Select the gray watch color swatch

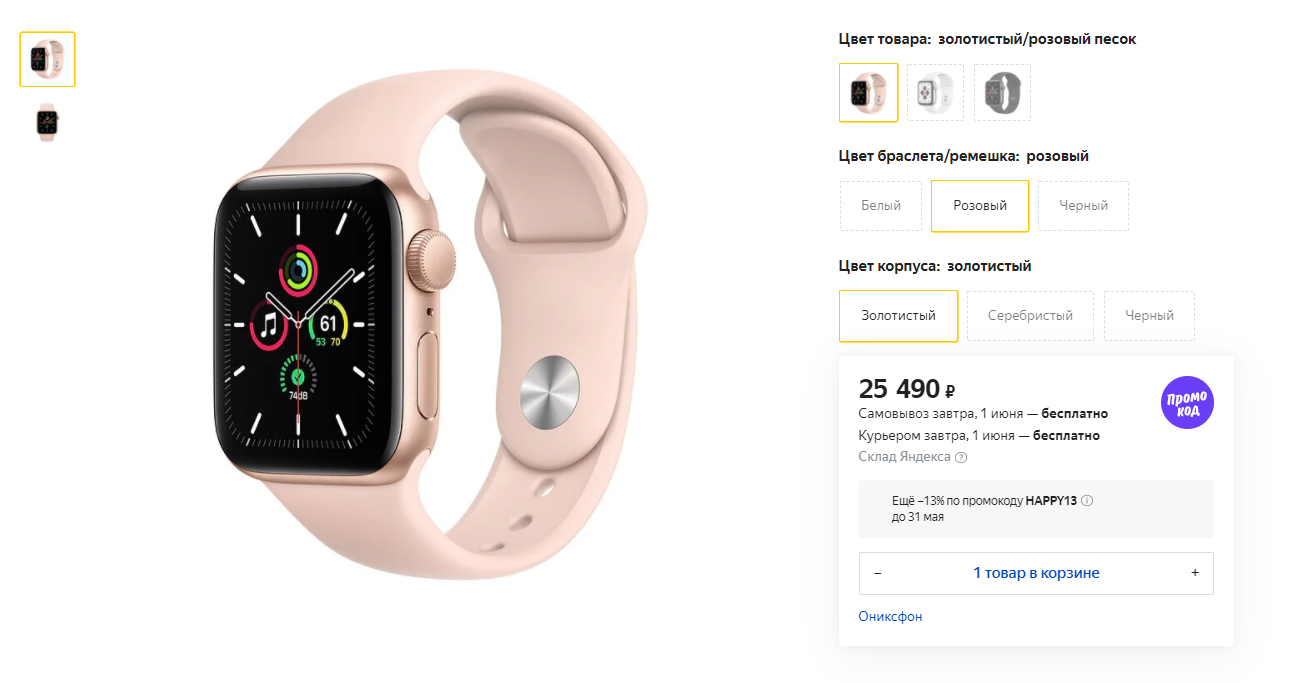[x=1003, y=93]
